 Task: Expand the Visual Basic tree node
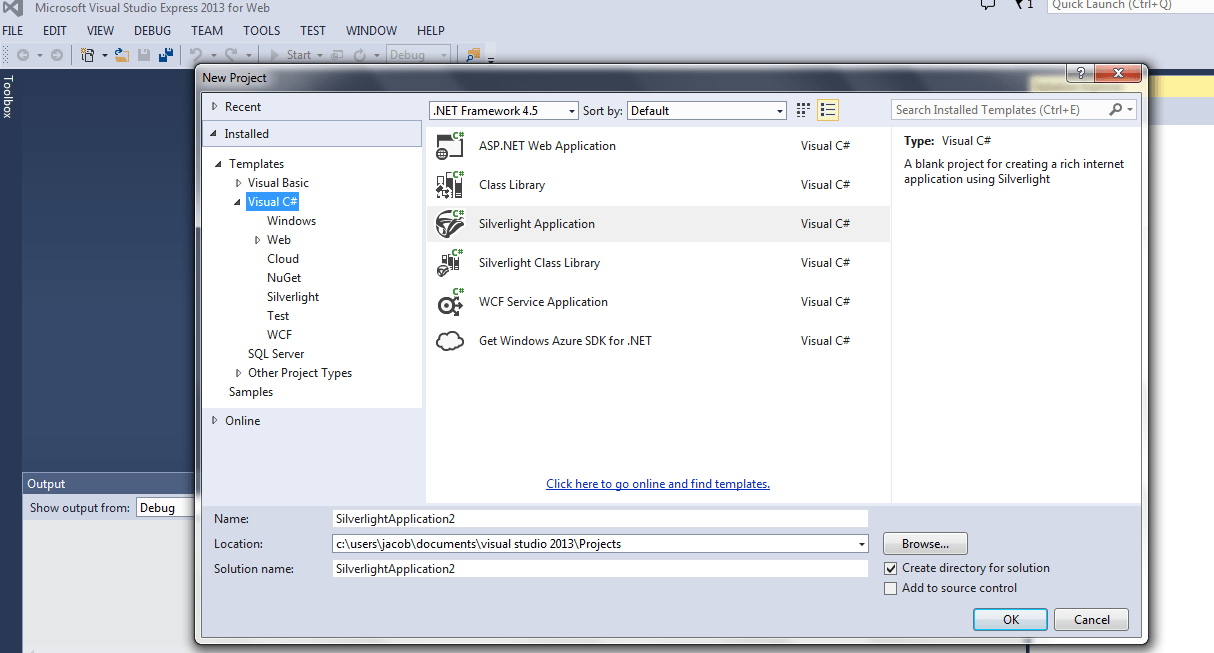coord(238,183)
